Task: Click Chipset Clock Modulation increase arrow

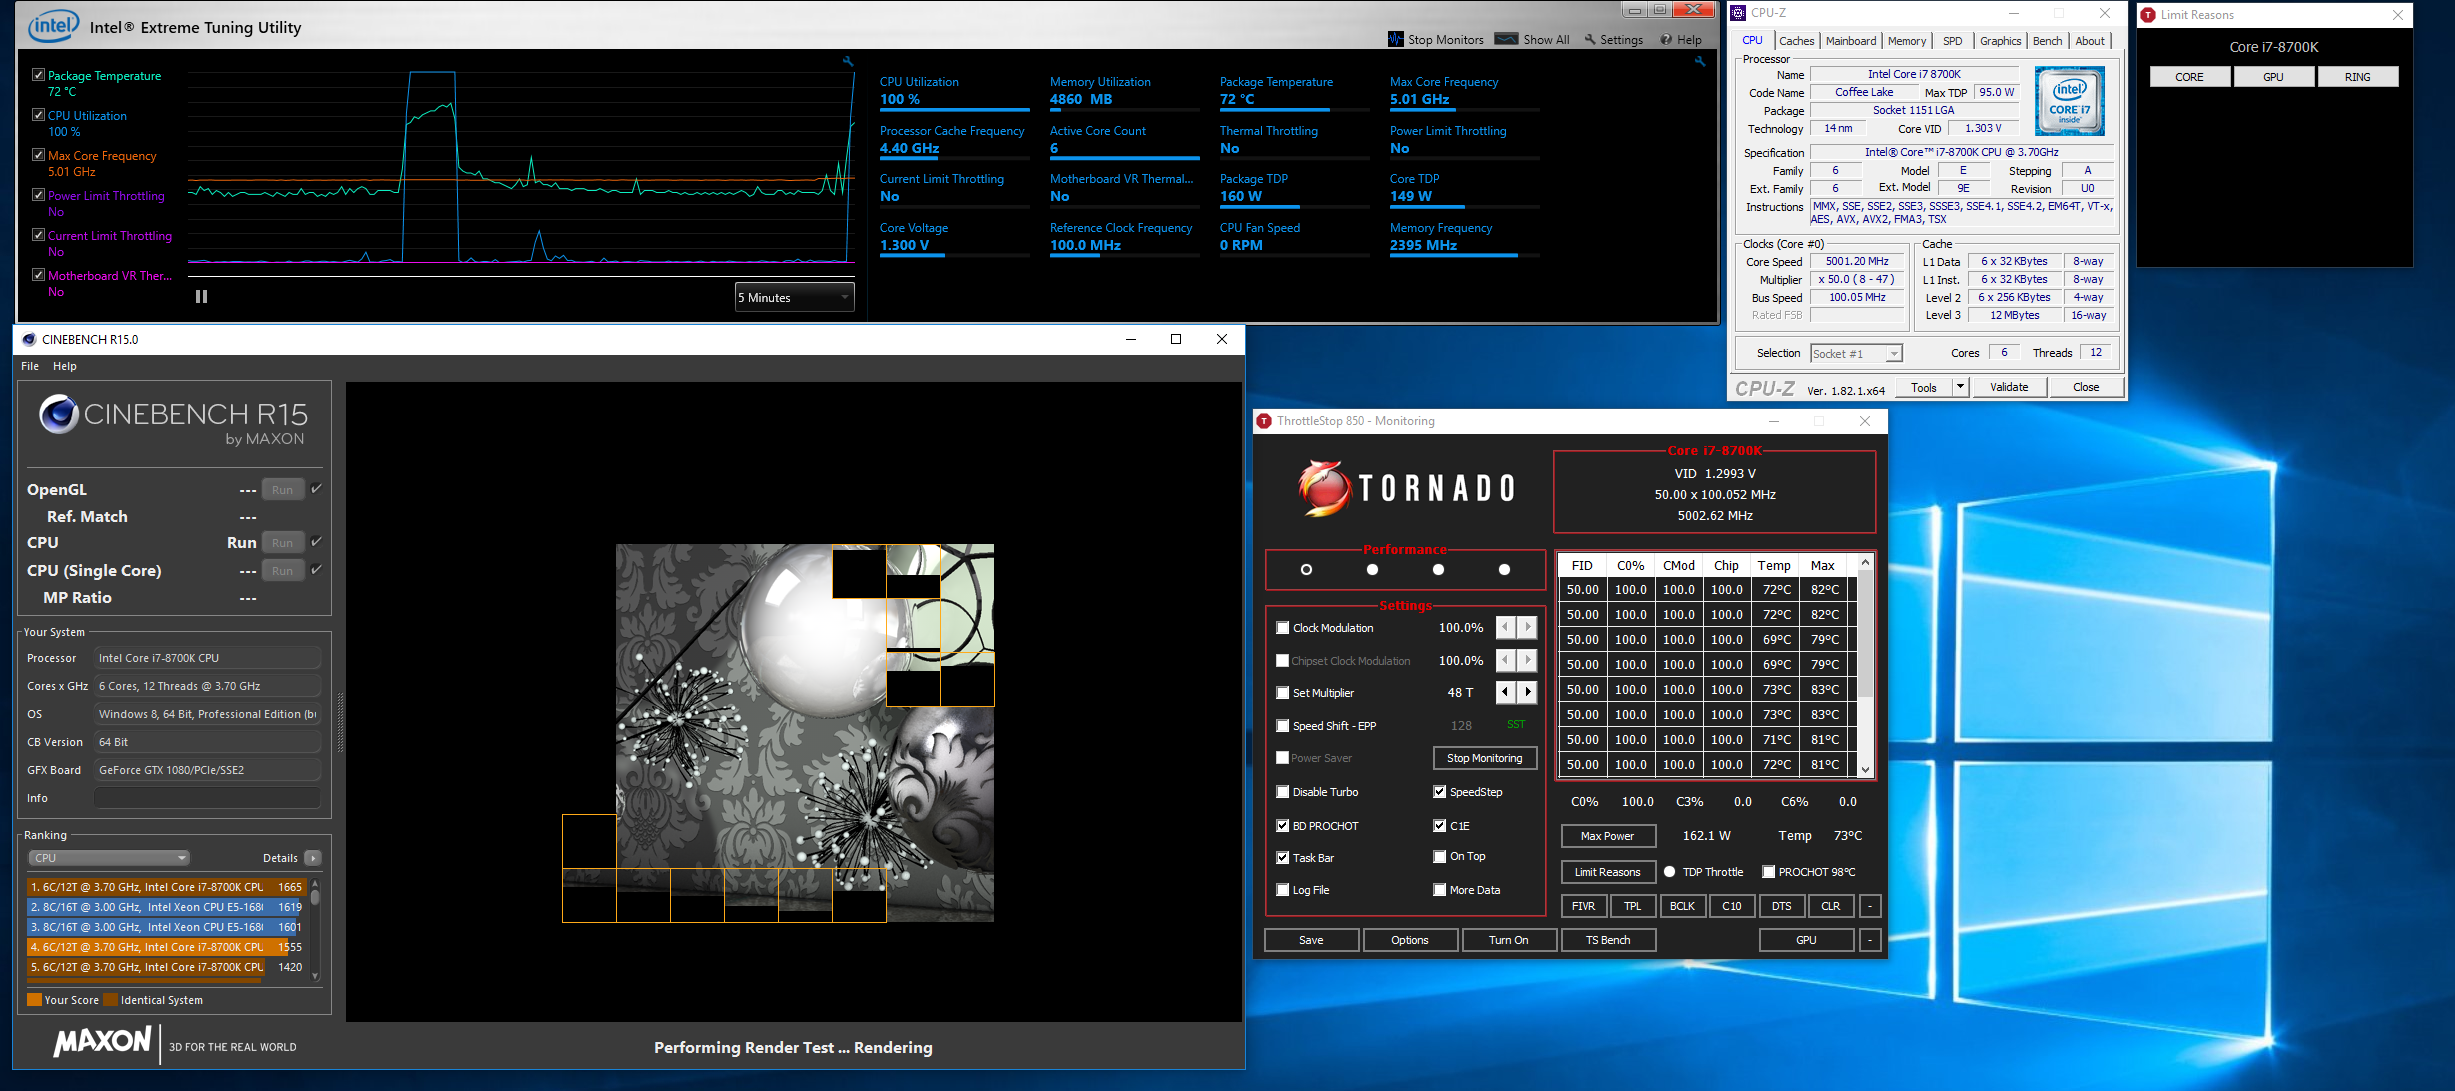Action: coord(1527,660)
